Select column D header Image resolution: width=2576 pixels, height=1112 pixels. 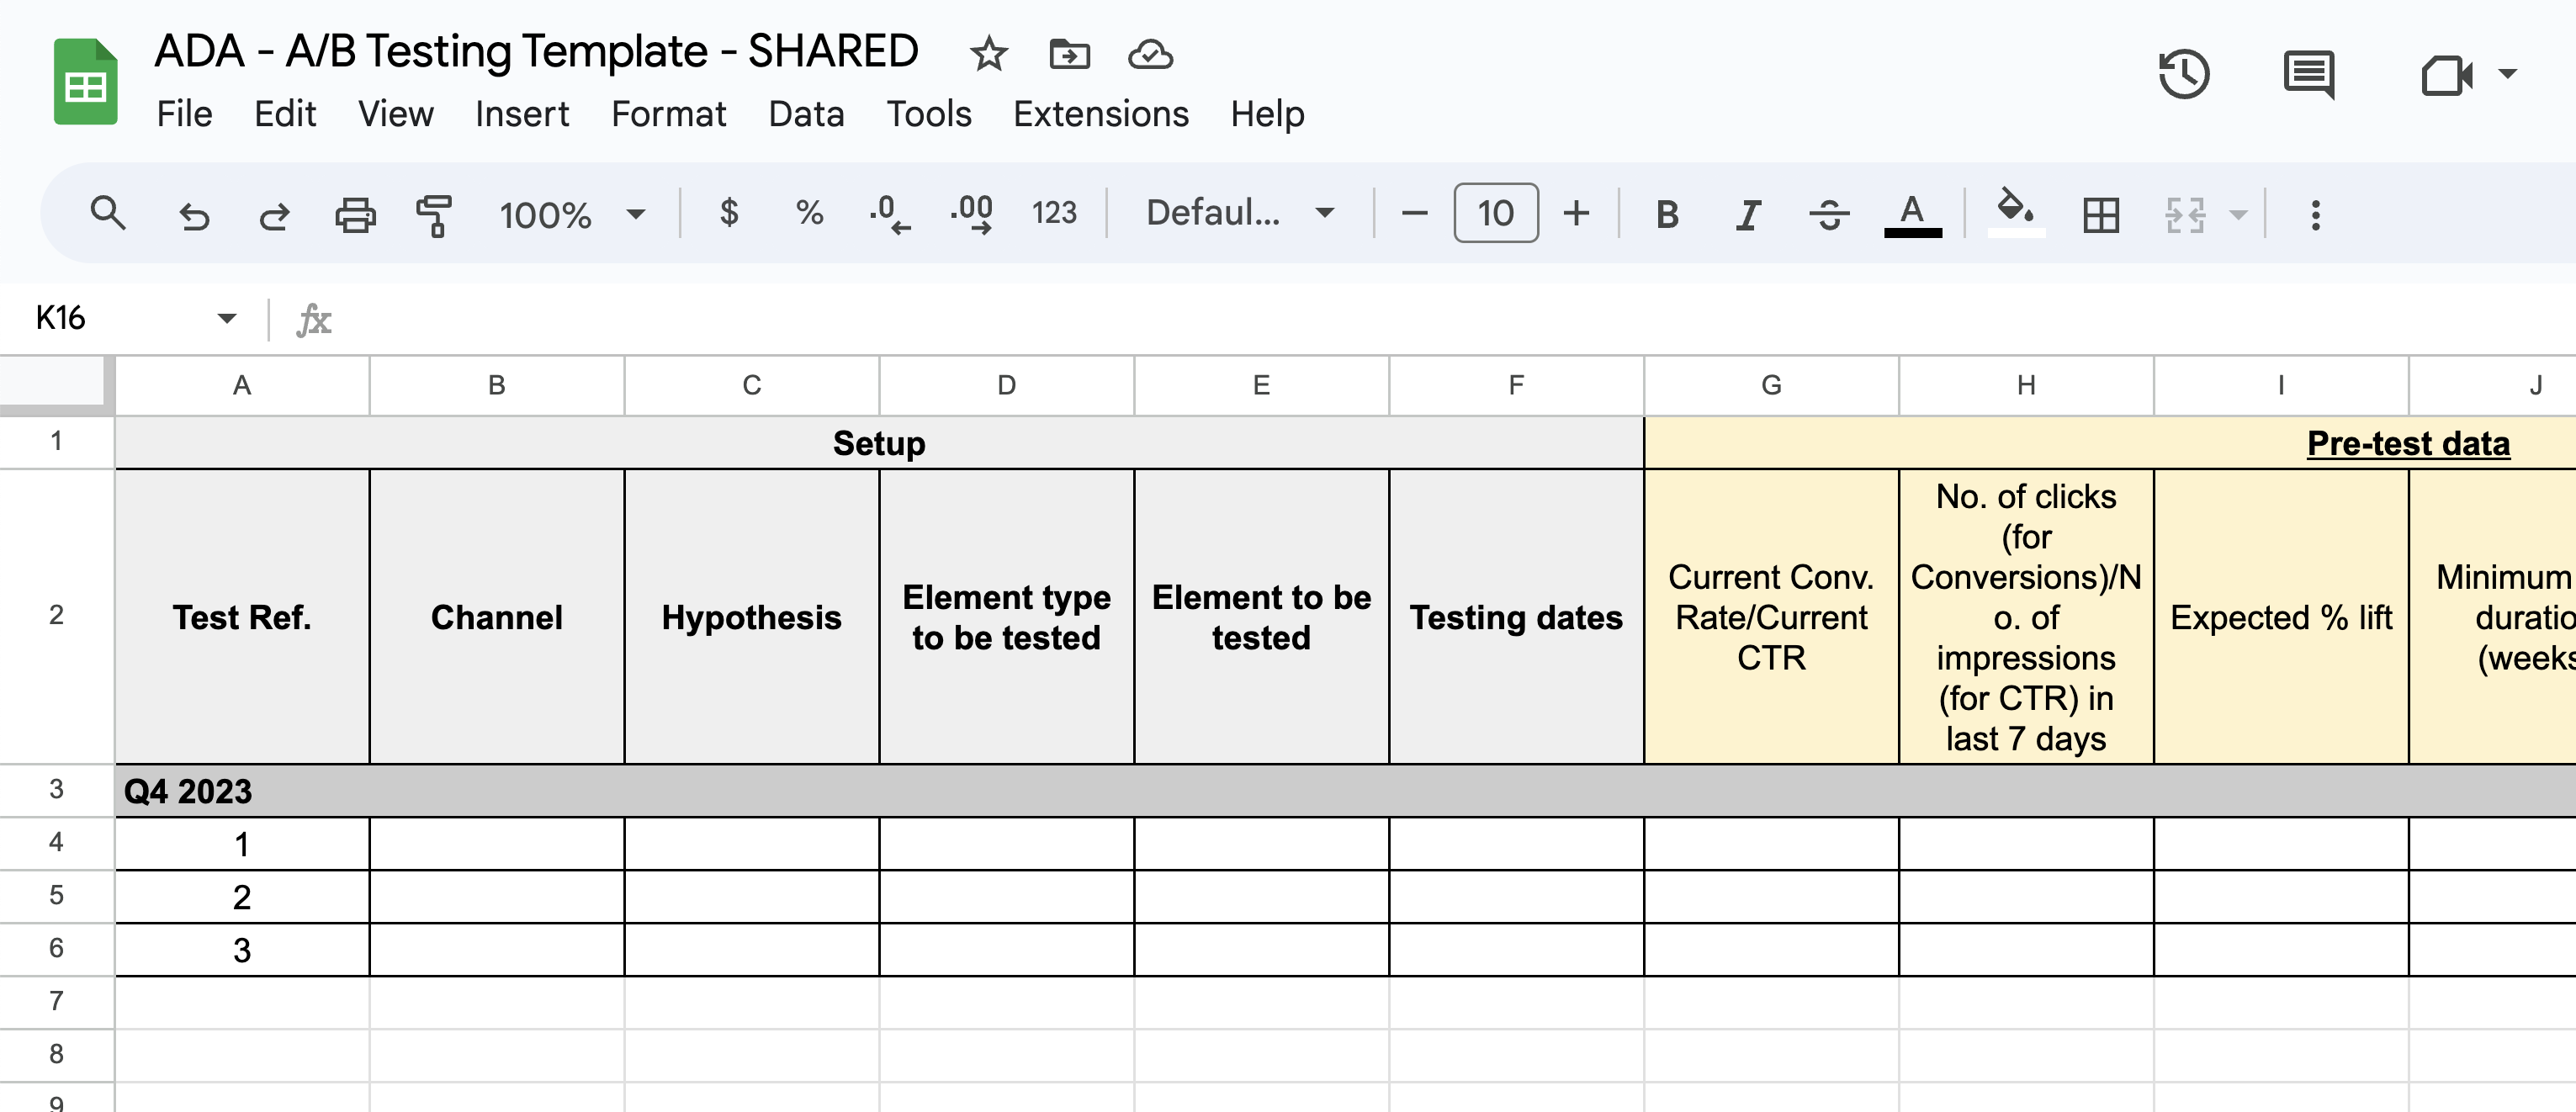click(1006, 386)
